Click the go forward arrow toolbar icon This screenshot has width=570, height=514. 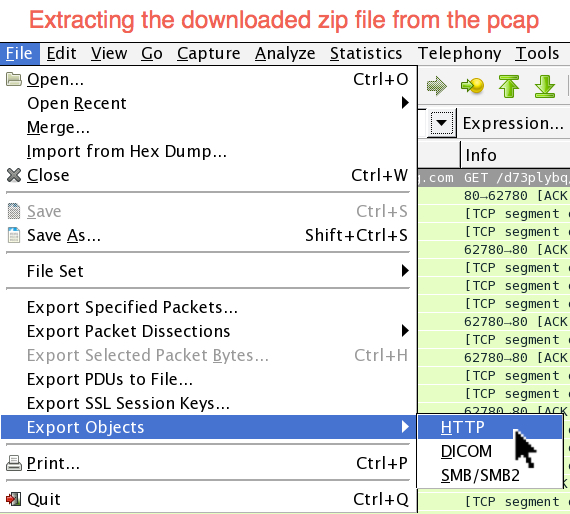[x=436, y=86]
